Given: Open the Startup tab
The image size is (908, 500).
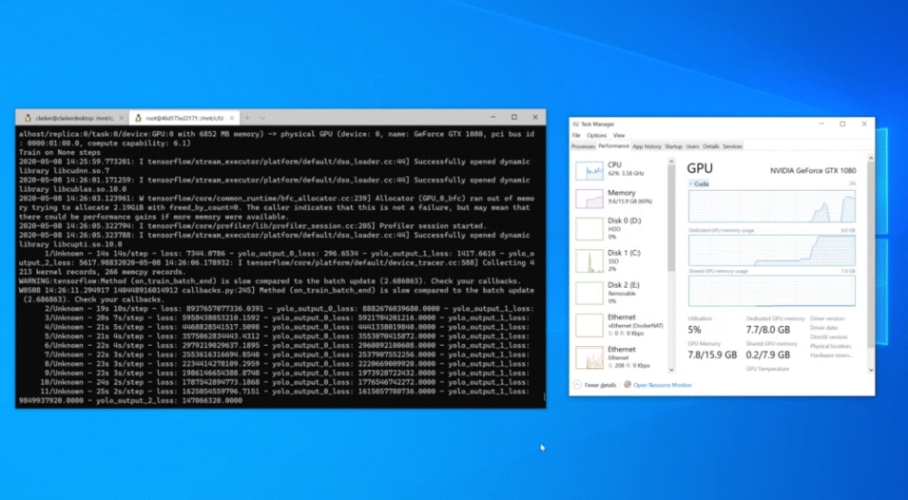Looking at the screenshot, I should tap(673, 147).
